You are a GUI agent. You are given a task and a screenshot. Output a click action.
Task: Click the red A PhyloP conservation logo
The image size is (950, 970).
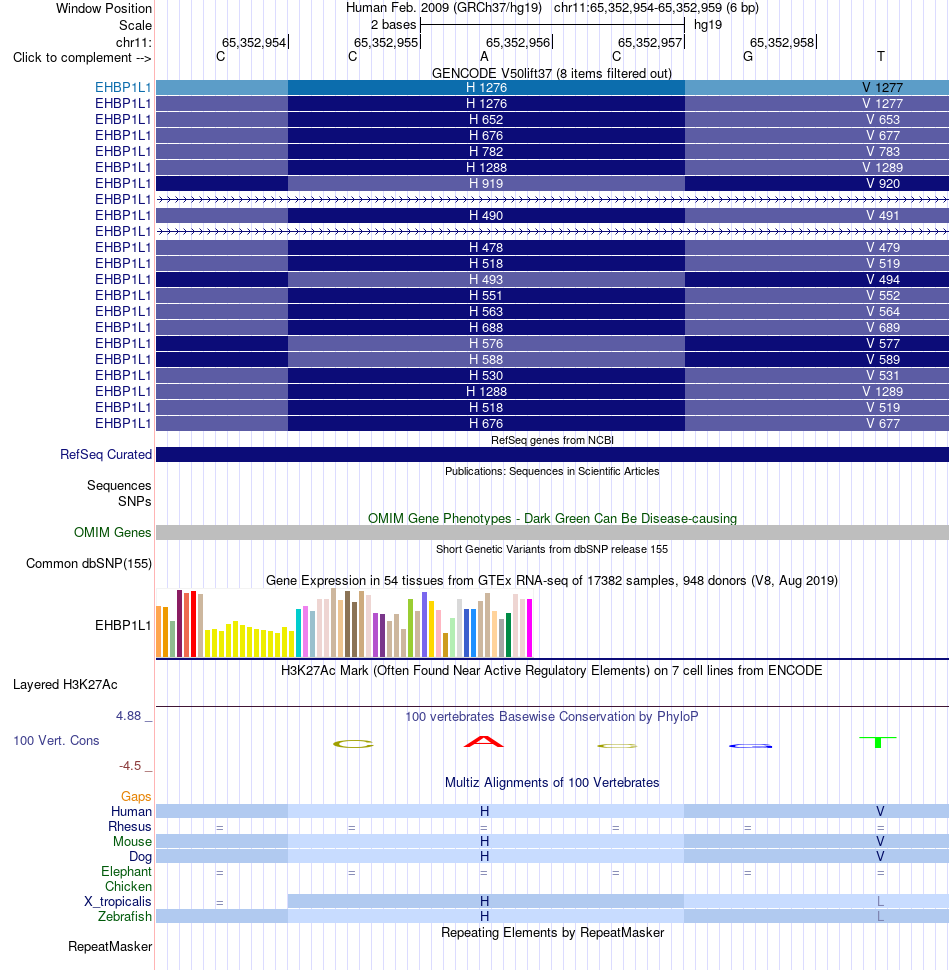(x=484, y=742)
